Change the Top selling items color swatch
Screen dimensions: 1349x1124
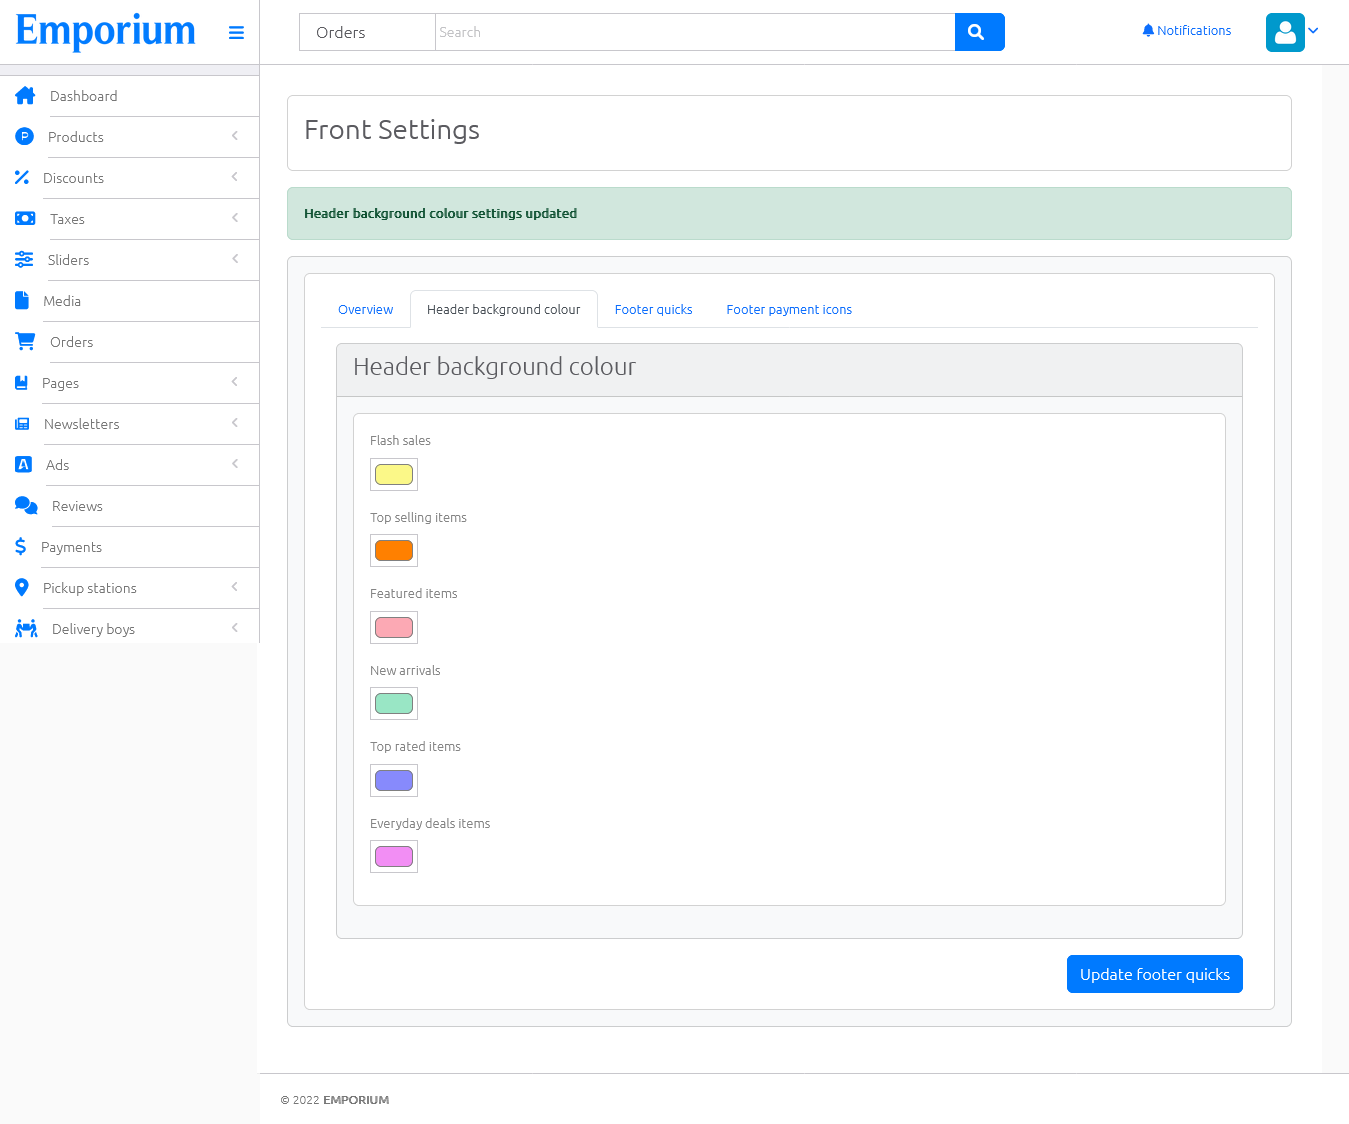[x=393, y=550]
